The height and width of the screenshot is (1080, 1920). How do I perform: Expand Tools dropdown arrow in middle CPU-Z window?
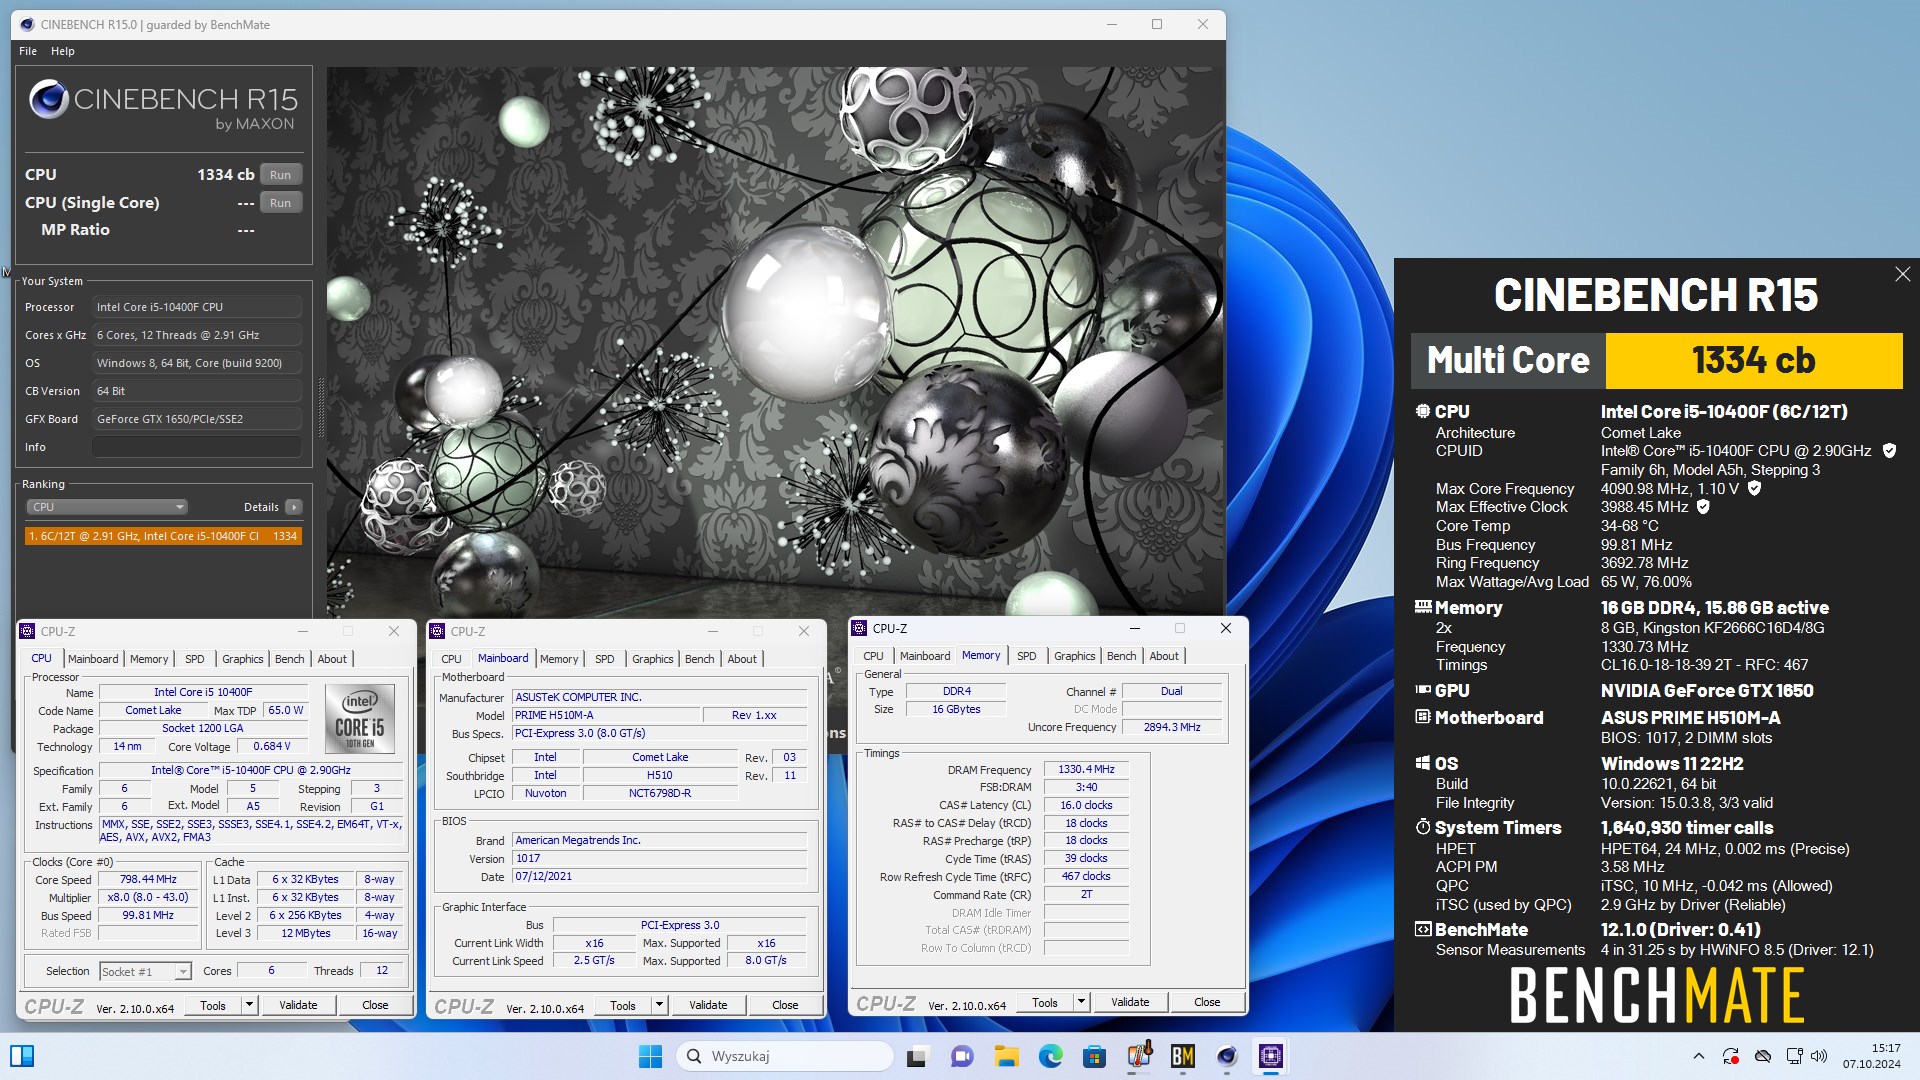coord(659,1005)
